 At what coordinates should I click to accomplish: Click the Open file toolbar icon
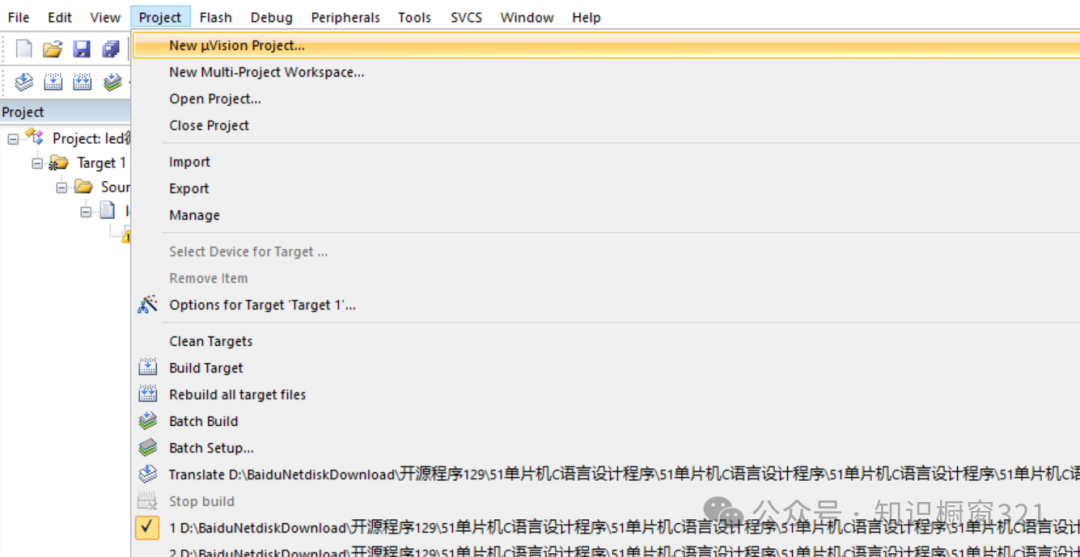point(53,48)
